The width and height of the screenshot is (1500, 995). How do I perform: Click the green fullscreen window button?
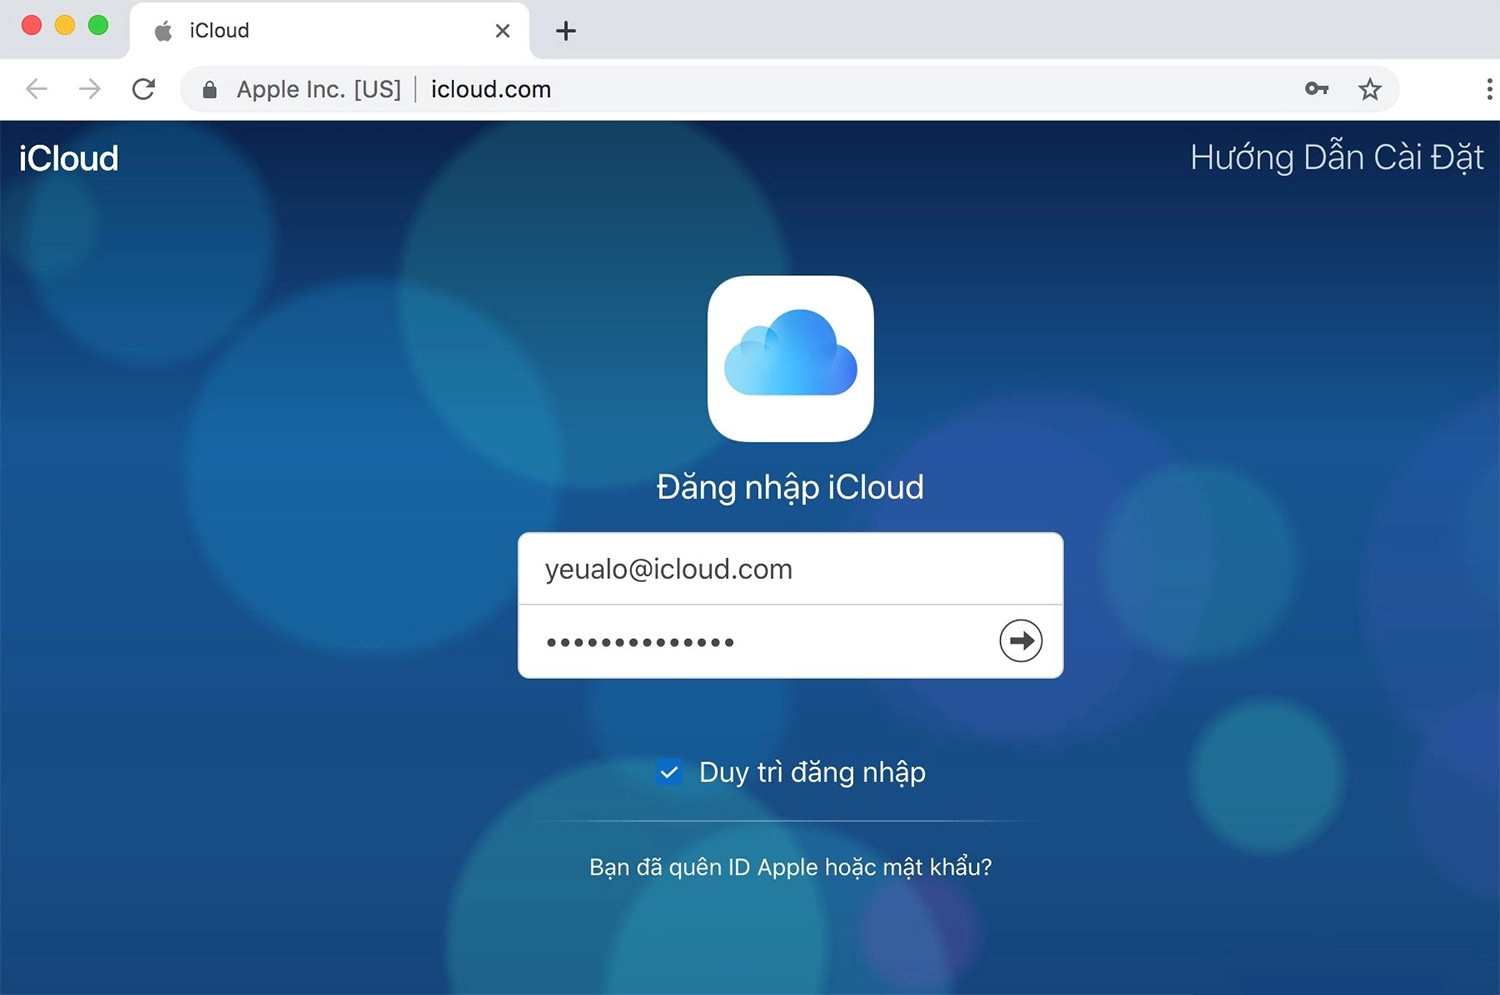click(x=98, y=26)
